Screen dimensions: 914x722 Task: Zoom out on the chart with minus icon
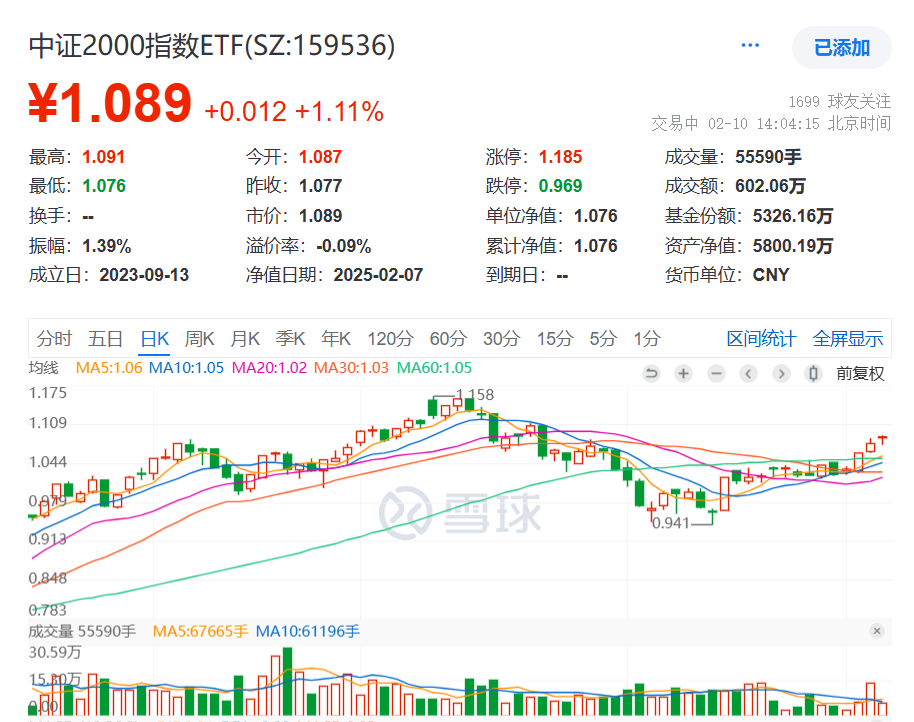(x=716, y=373)
